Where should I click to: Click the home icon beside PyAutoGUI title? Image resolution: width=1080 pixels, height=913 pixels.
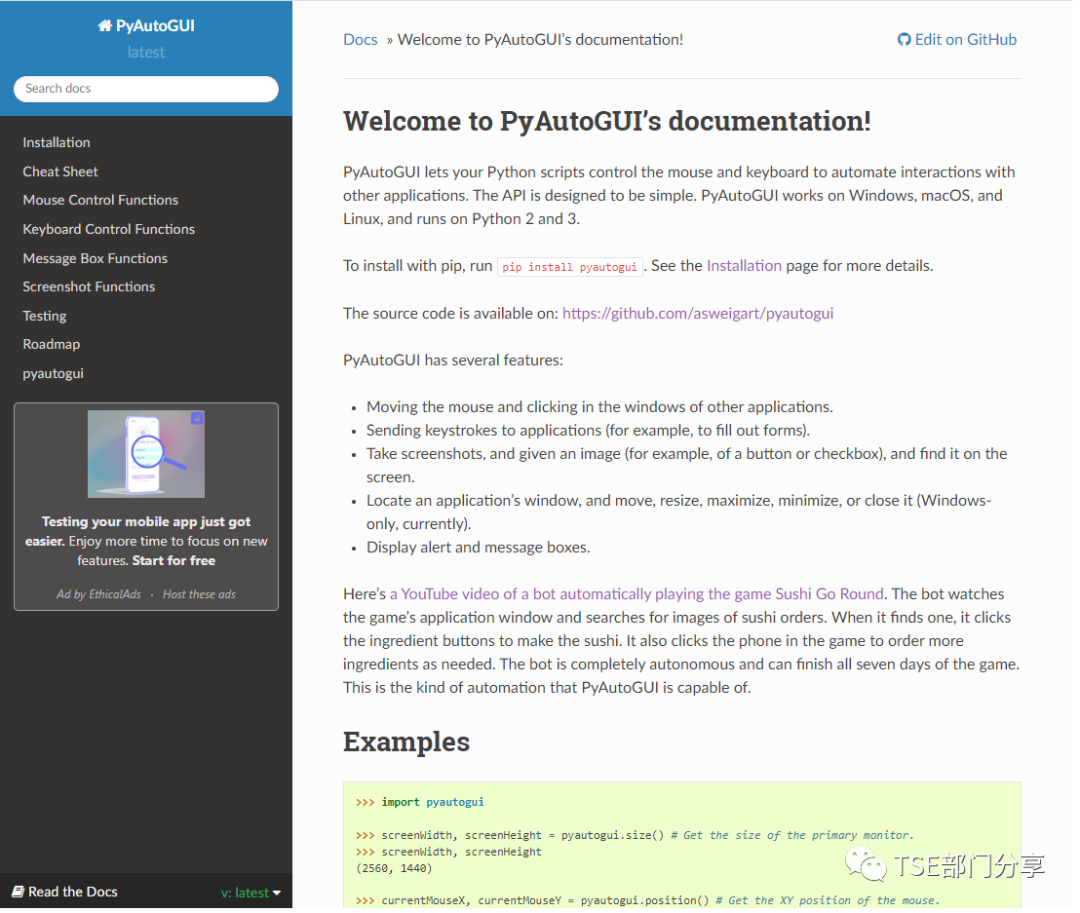pyautogui.click(x=105, y=26)
